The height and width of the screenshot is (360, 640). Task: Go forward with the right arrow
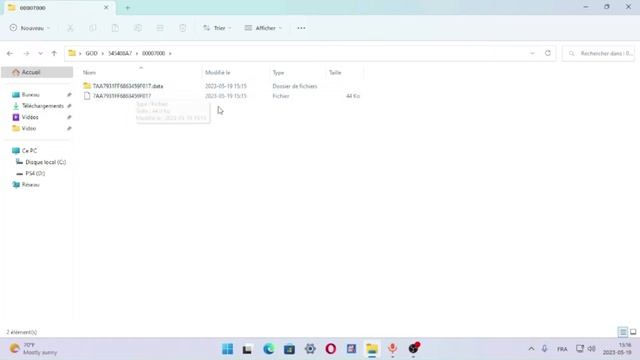click(27, 53)
